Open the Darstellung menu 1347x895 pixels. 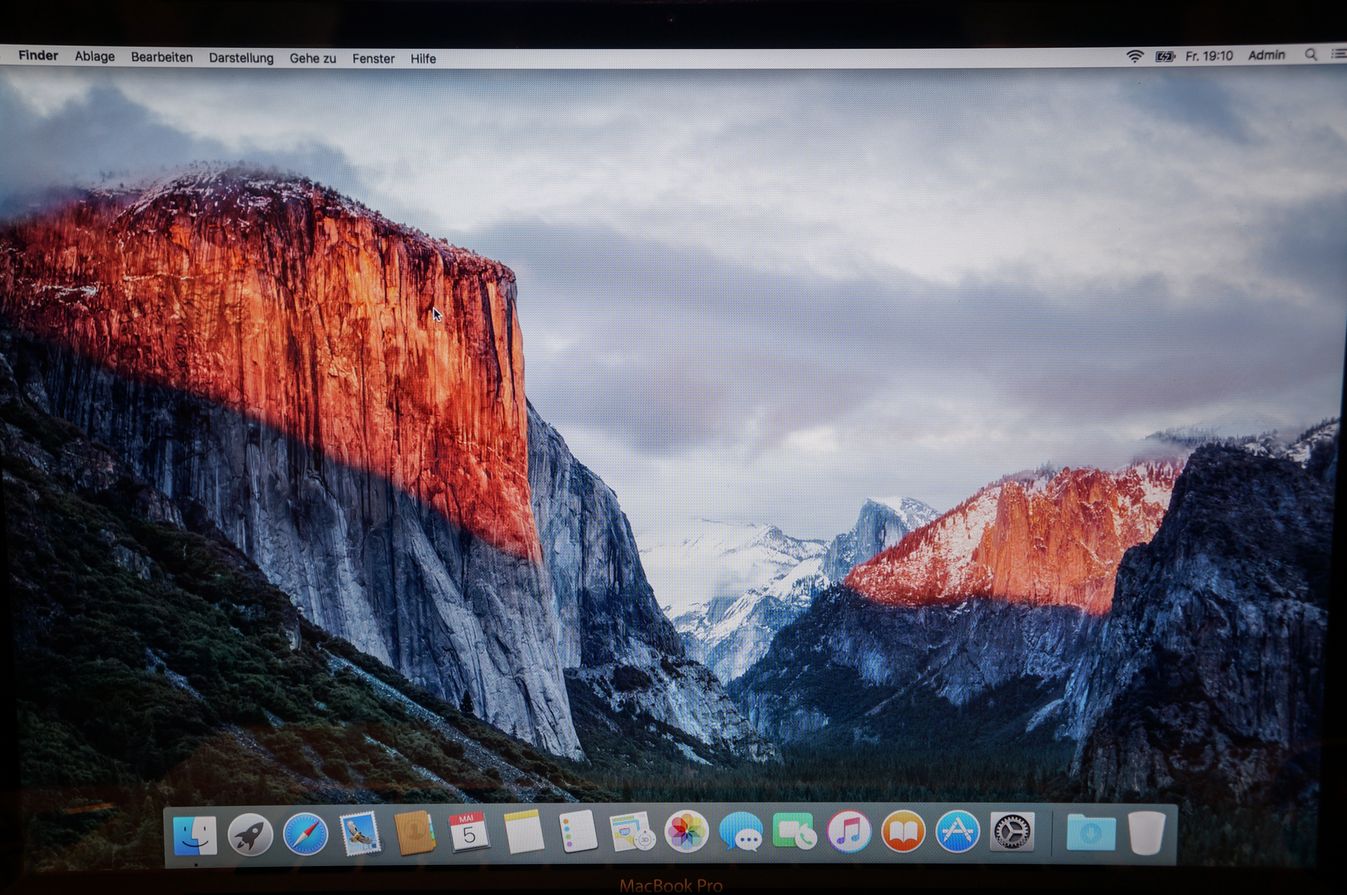(x=241, y=58)
